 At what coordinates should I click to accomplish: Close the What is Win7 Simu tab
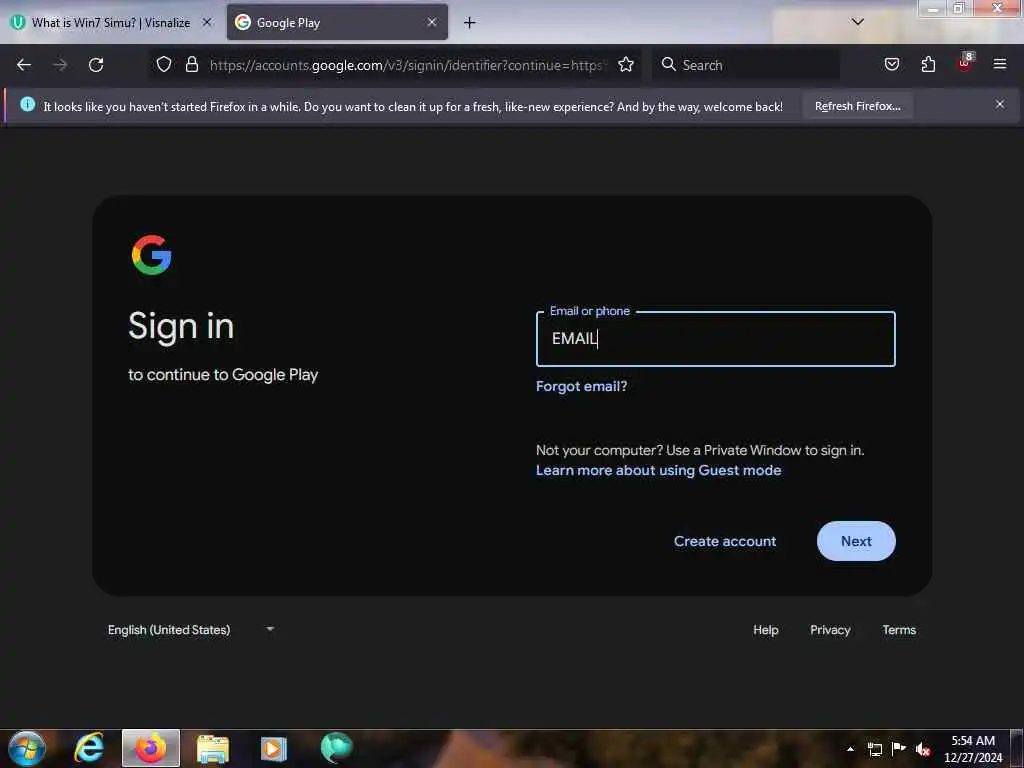point(206,22)
